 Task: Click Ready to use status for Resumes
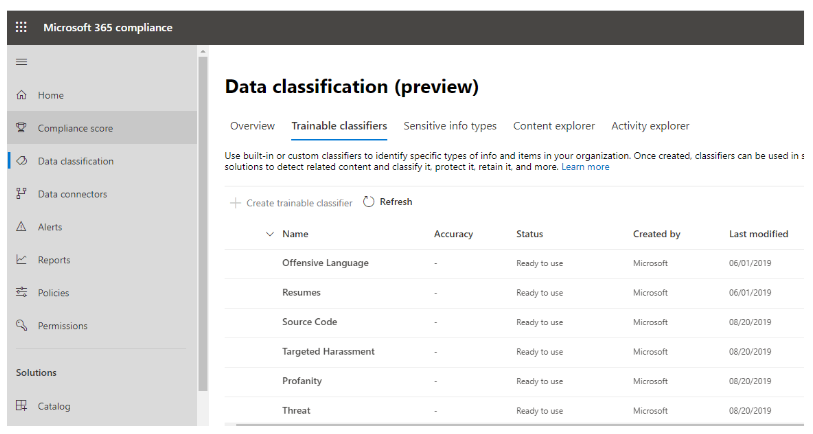539,293
